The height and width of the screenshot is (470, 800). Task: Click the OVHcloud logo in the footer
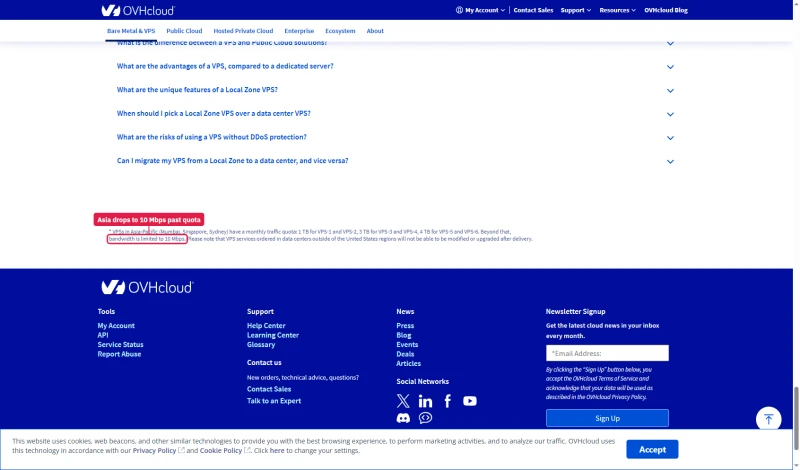point(147,287)
